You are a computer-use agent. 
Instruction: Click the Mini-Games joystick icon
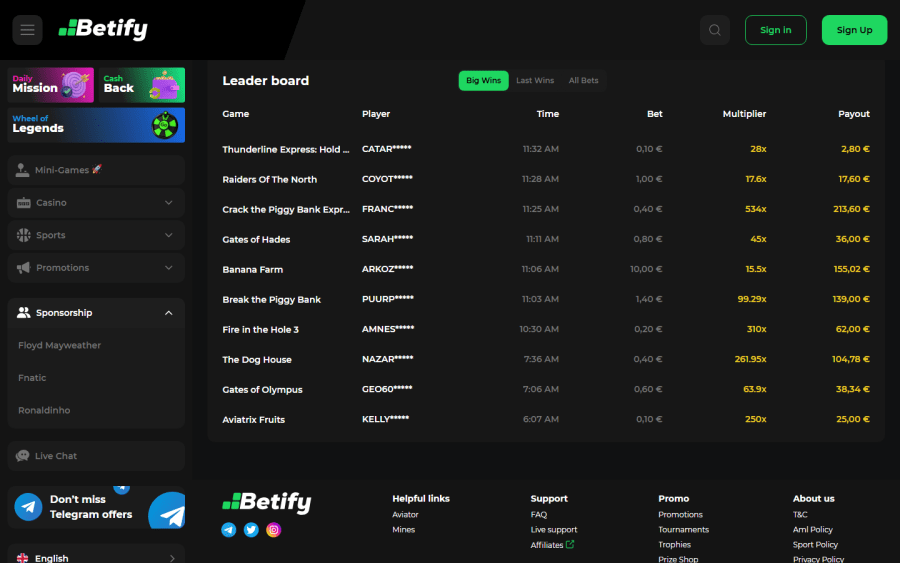[x=22, y=170]
